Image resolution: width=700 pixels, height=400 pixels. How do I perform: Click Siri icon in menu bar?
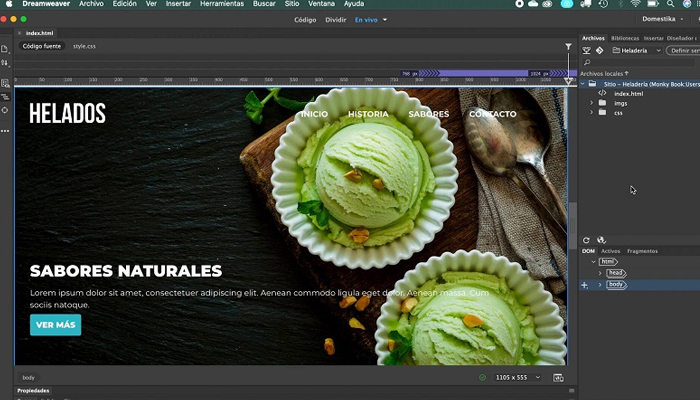coord(687,4)
